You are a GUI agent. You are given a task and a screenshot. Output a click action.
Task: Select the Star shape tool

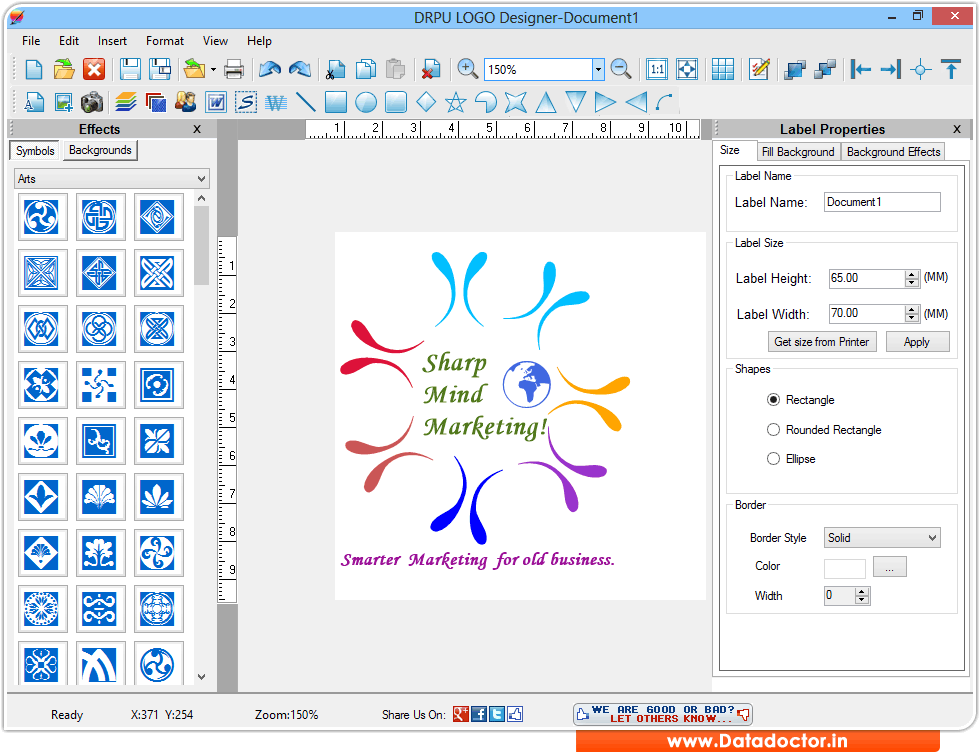click(455, 101)
